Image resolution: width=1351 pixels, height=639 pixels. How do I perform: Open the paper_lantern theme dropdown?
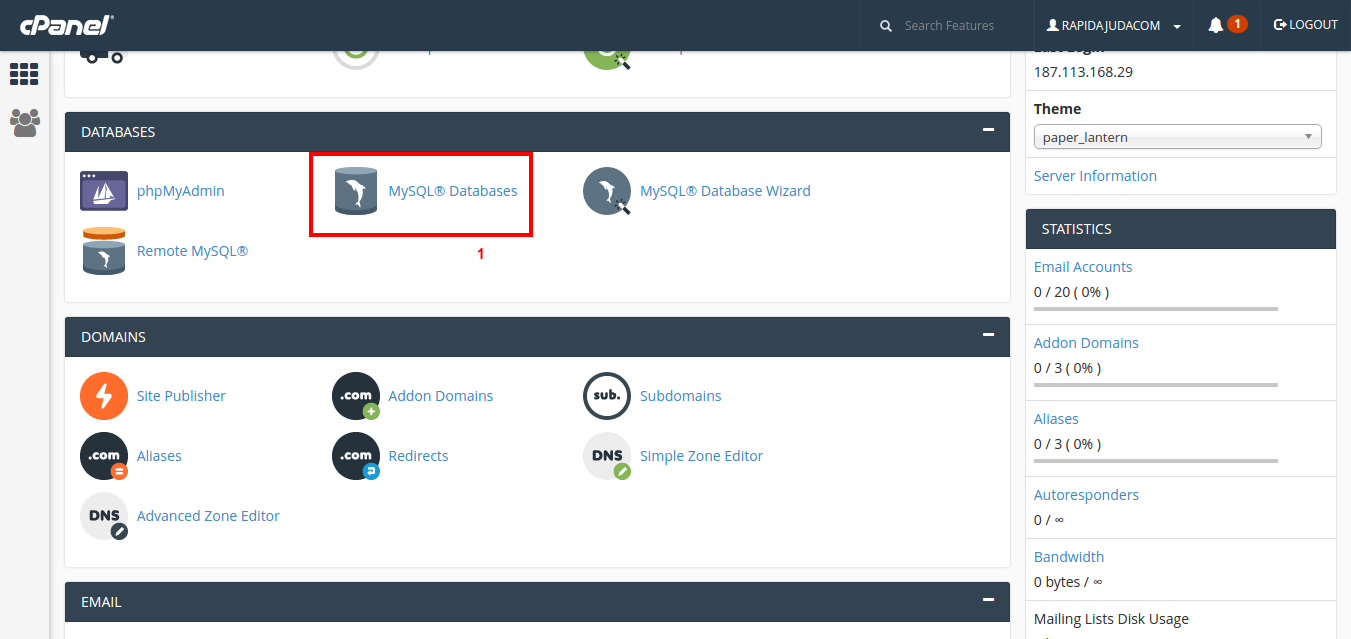(1177, 137)
